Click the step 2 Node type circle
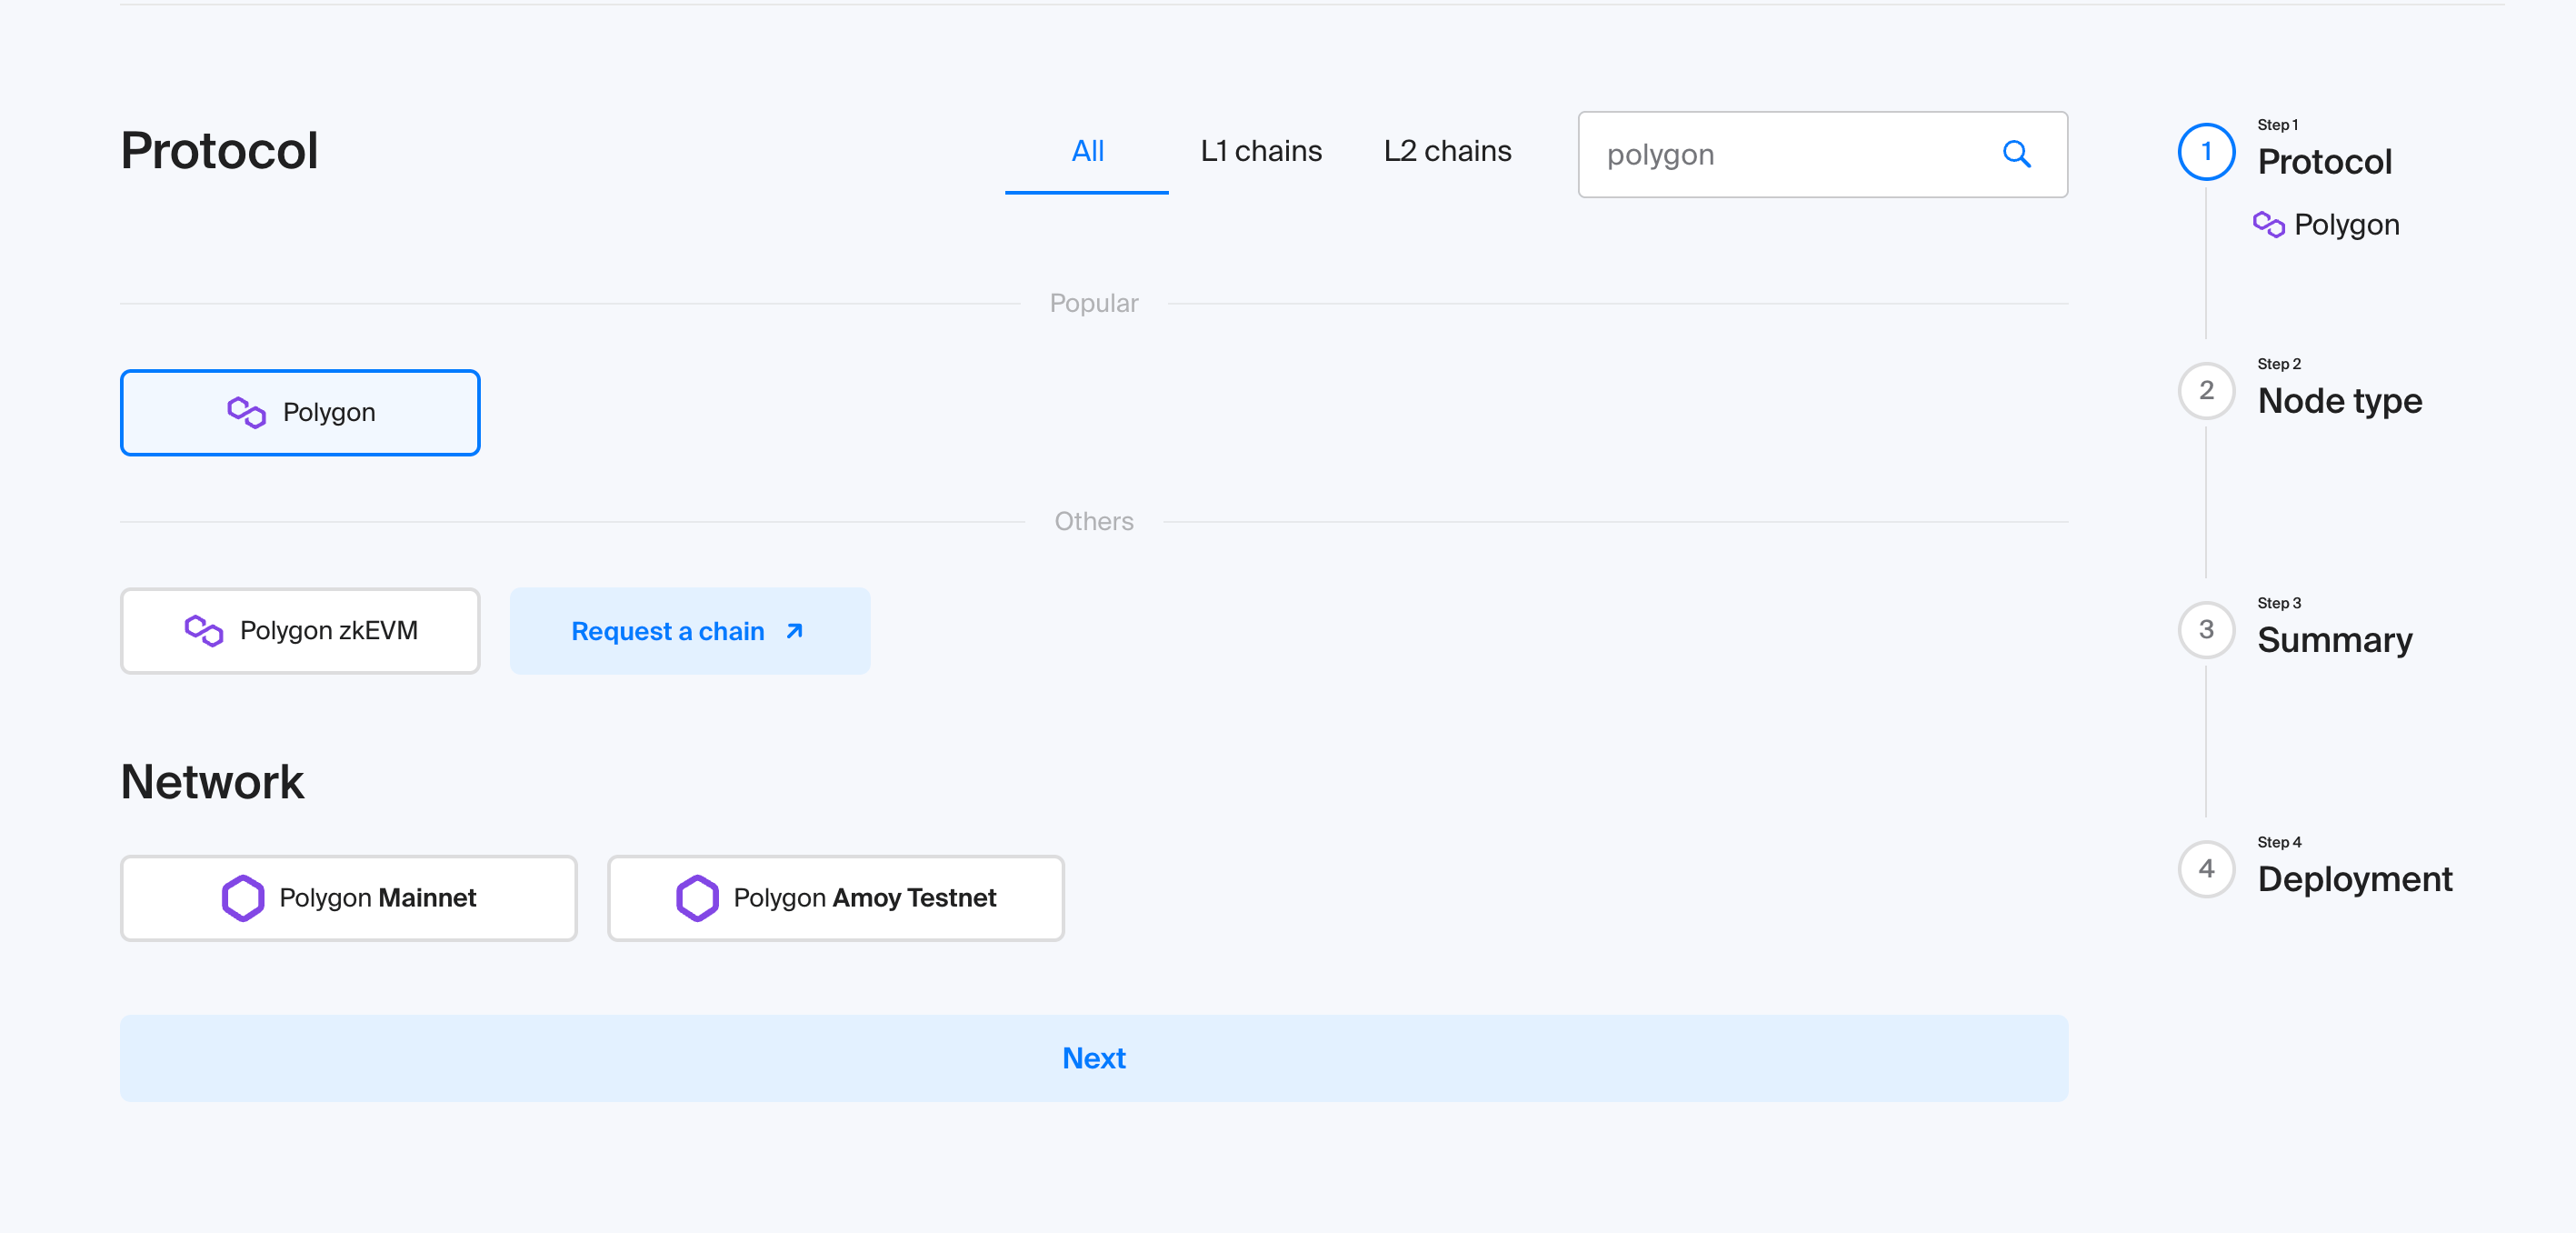Screen dimensions: 2576x1233 [2206, 391]
